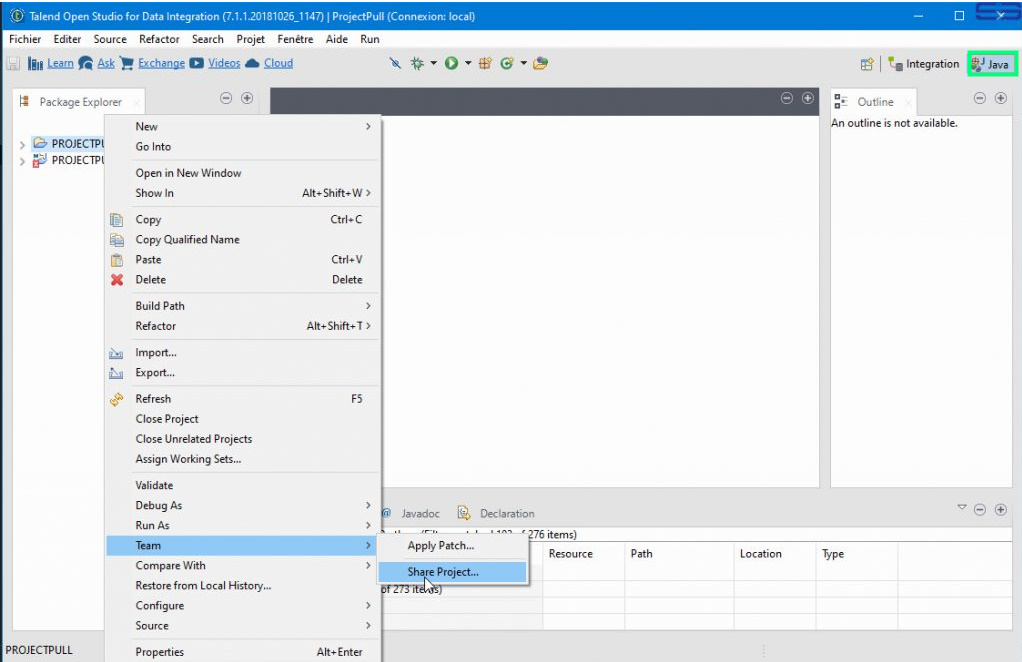Open the Run dropdown arrow

[468, 63]
